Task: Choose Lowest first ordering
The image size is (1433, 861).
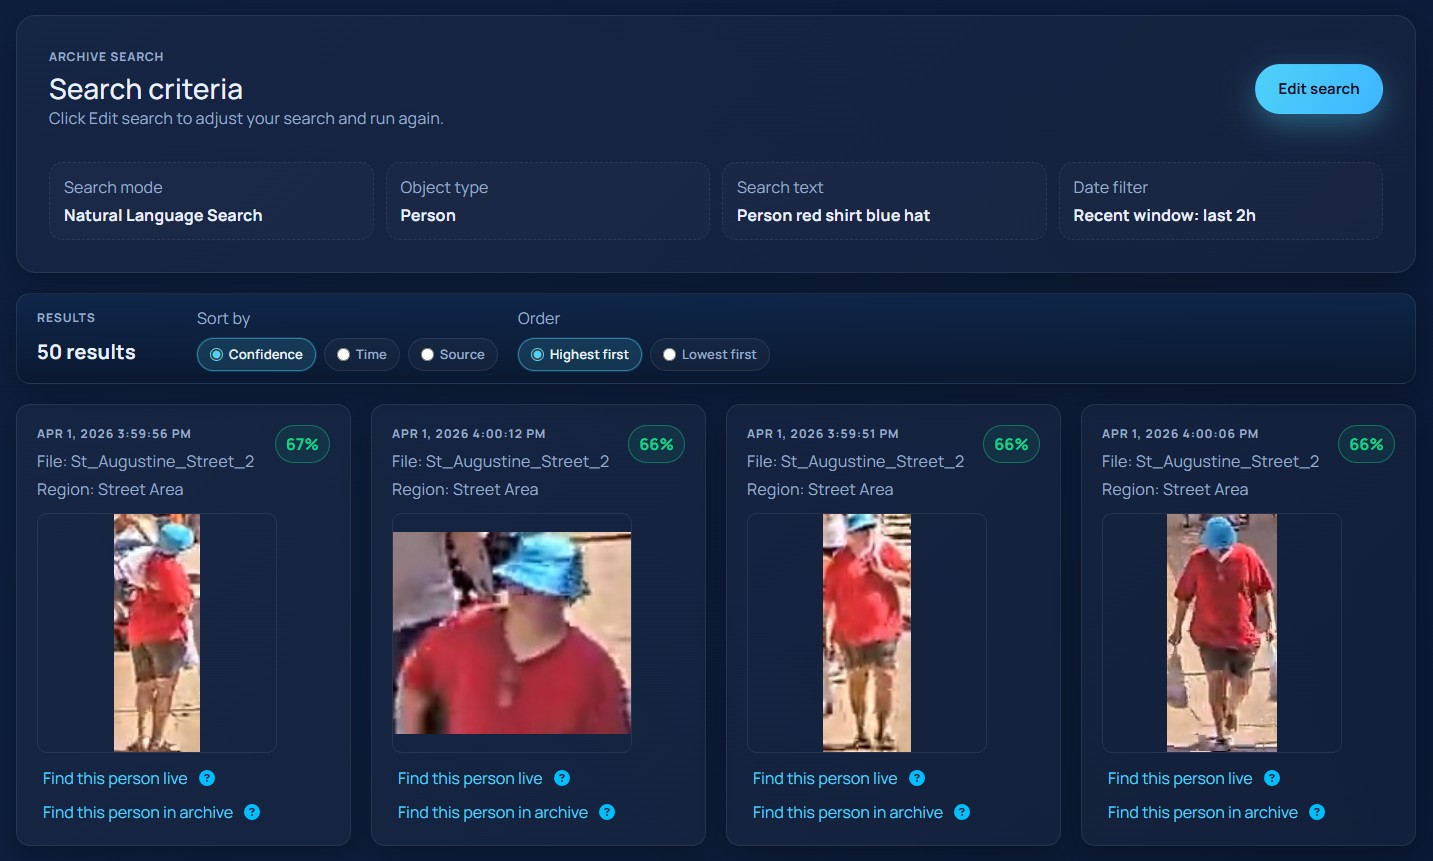Action: coord(709,354)
